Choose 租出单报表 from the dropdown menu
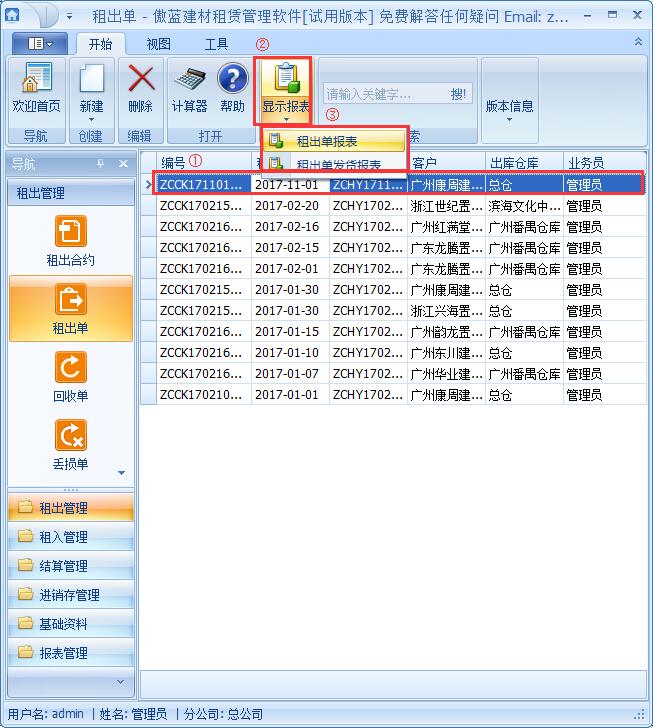The width and height of the screenshot is (653, 728). point(327,142)
